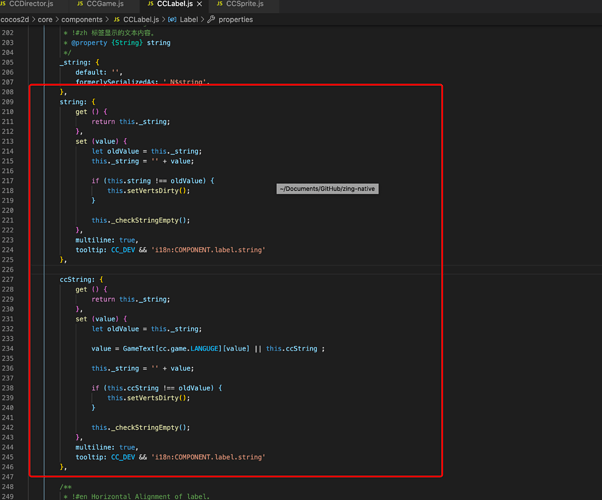Click the GameText[cc.game.LANGUGE] expression
The image size is (602, 500).
coord(172,349)
